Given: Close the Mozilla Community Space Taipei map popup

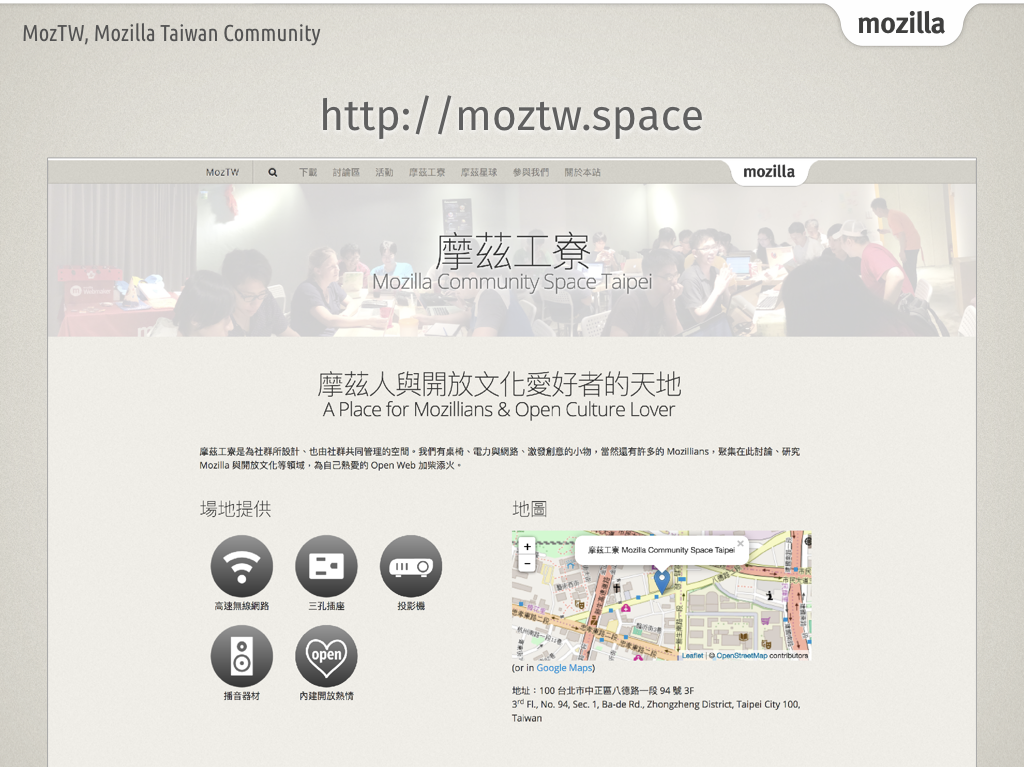Looking at the screenshot, I should click(x=740, y=543).
